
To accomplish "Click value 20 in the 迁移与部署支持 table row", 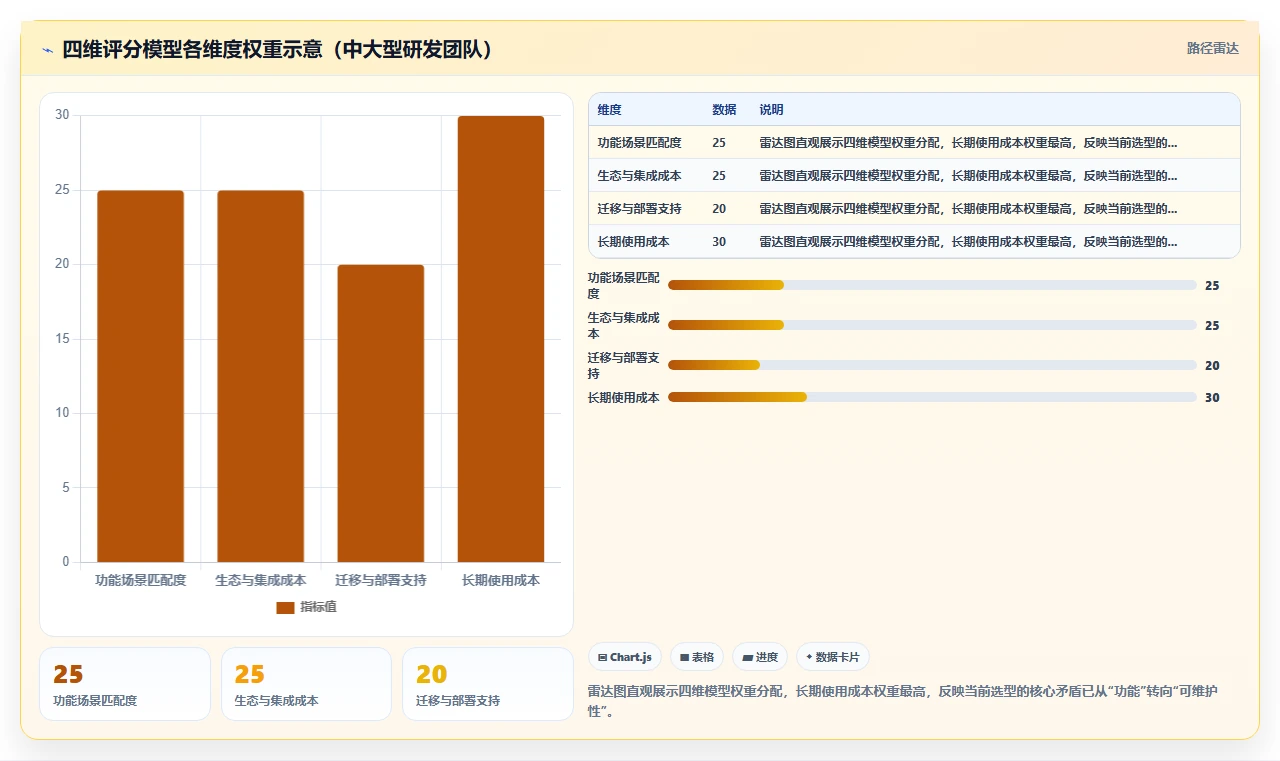I will coord(719,208).
